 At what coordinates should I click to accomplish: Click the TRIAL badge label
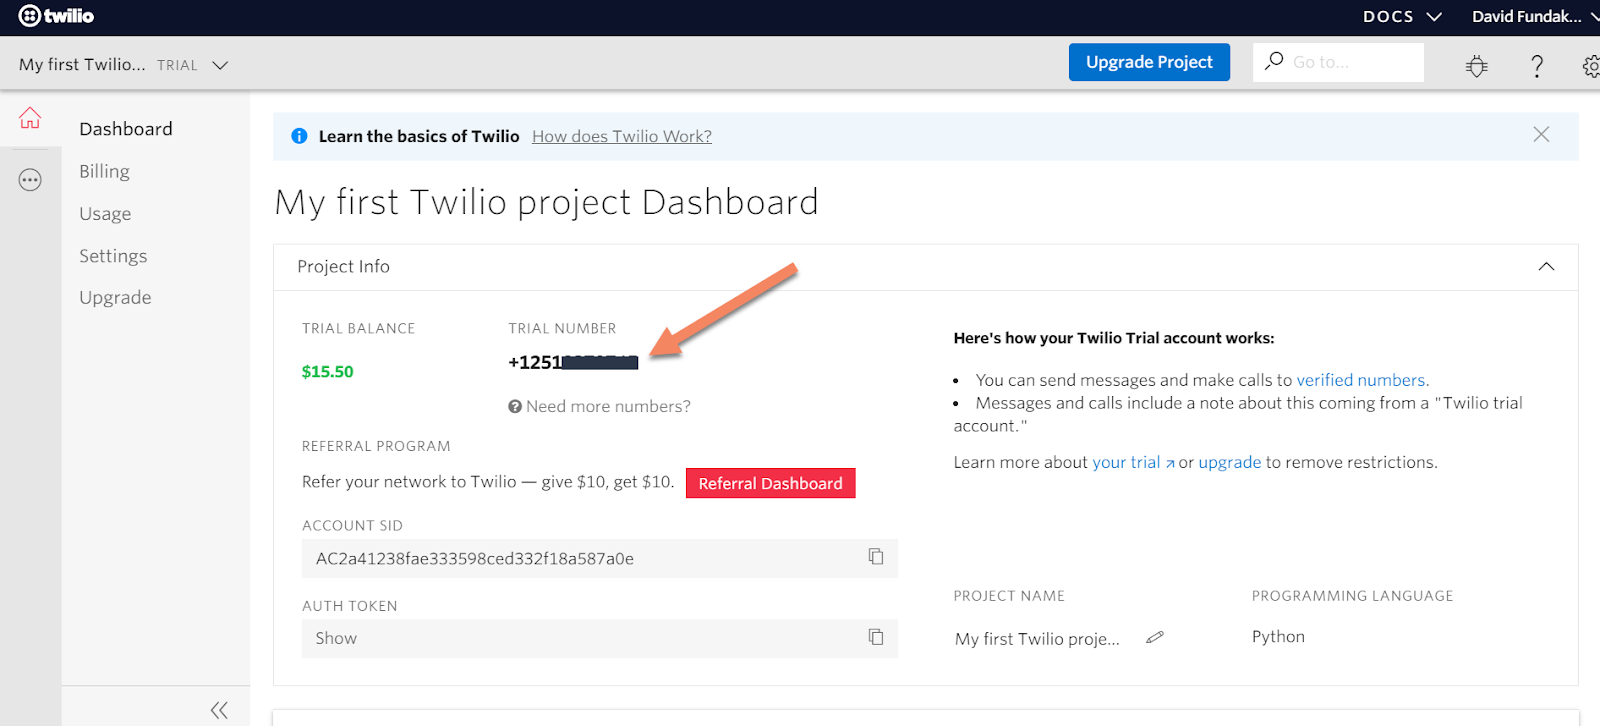pyautogui.click(x=177, y=65)
